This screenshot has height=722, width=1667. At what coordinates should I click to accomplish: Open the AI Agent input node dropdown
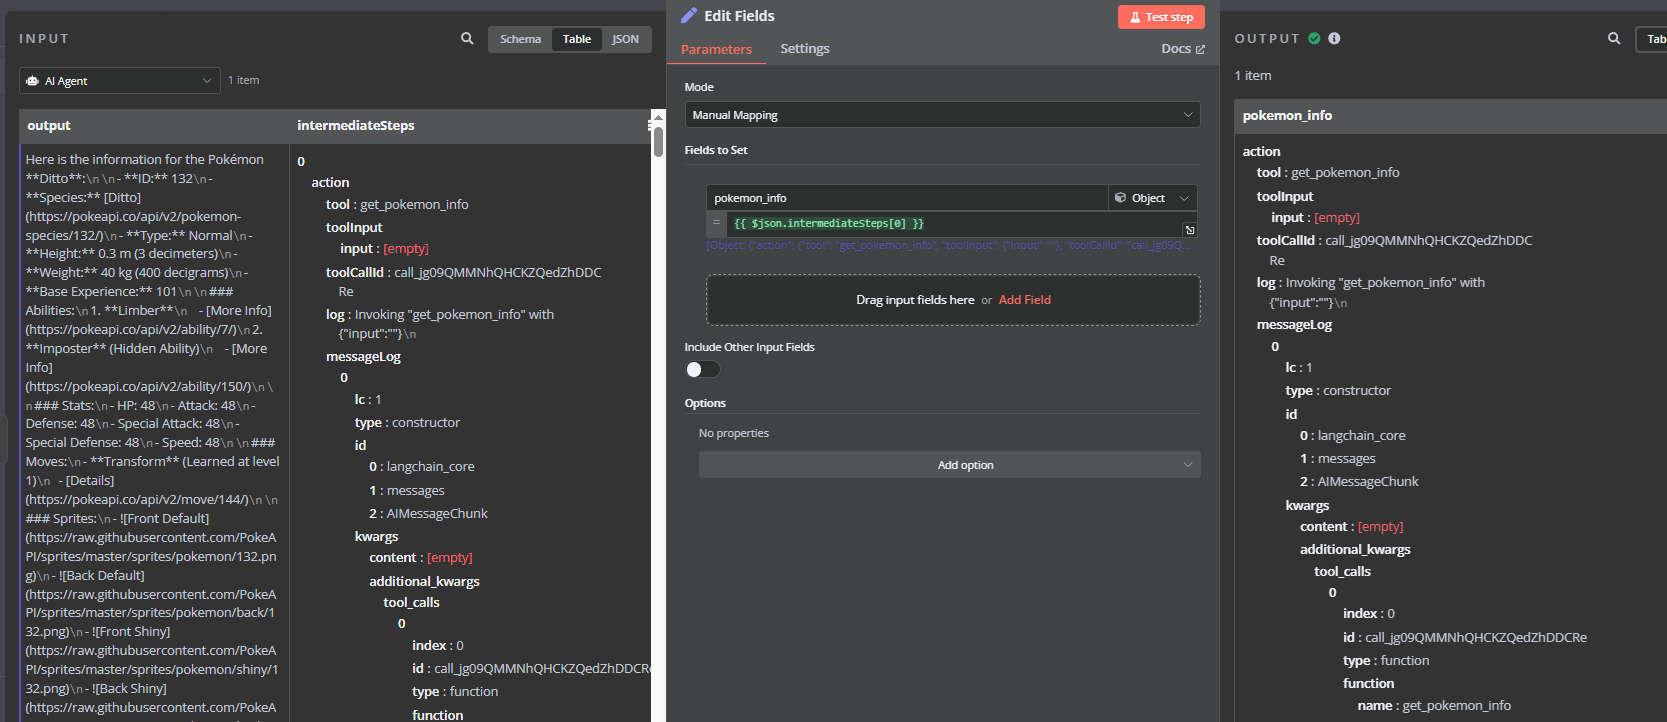click(120, 81)
